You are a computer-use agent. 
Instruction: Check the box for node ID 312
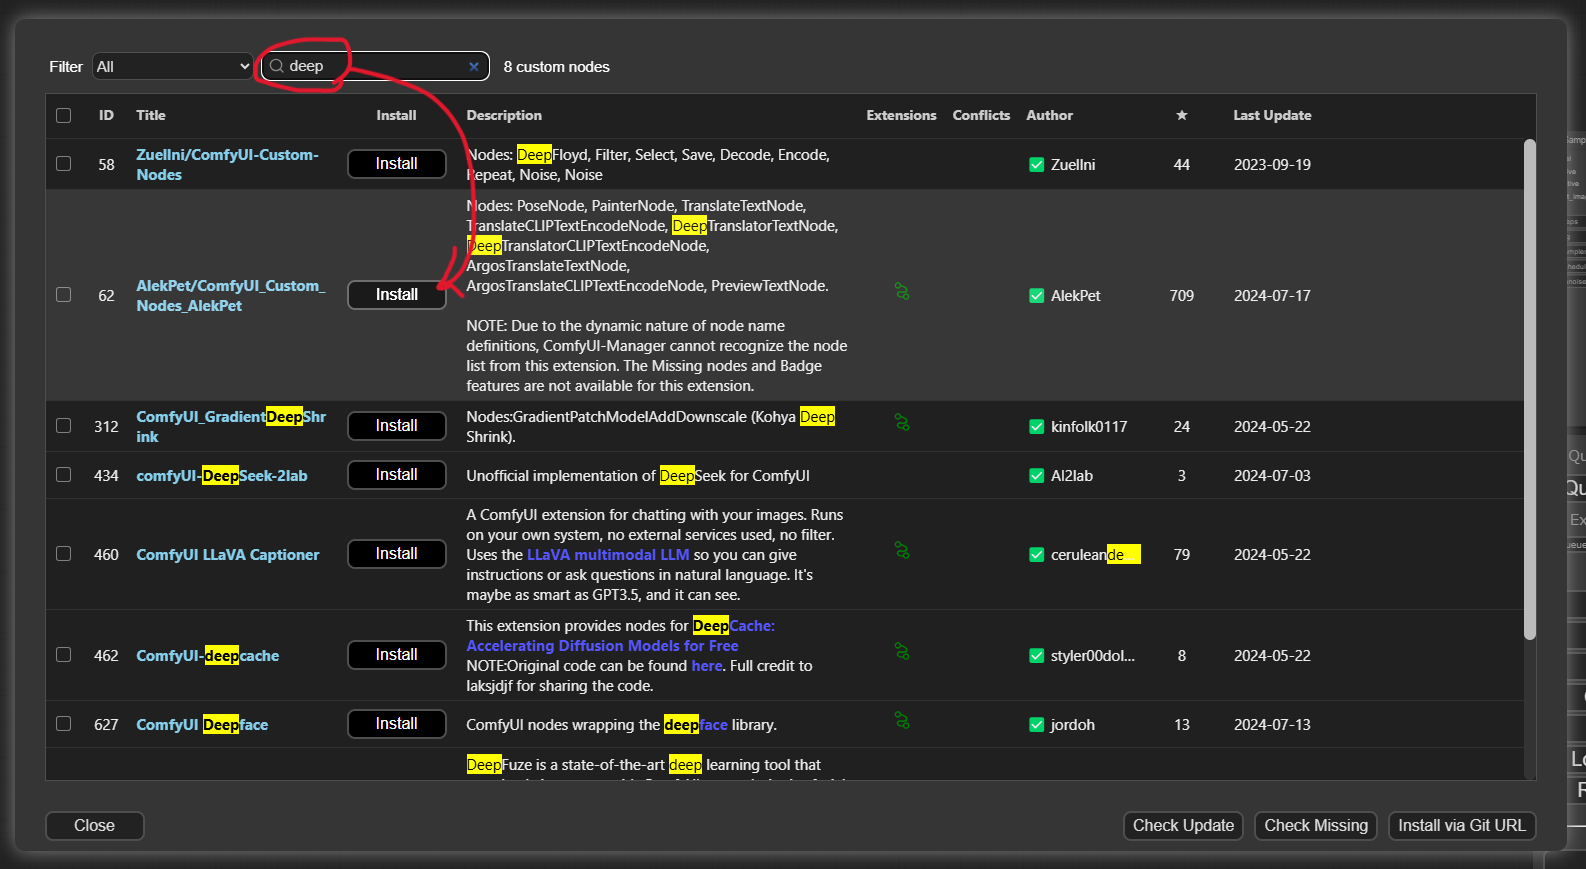(x=64, y=426)
